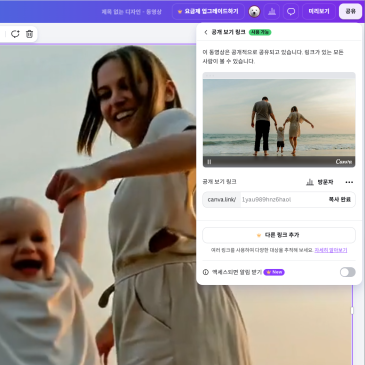Click the 미리보기 preview button
The height and width of the screenshot is (365, 365).
[319, 12]
